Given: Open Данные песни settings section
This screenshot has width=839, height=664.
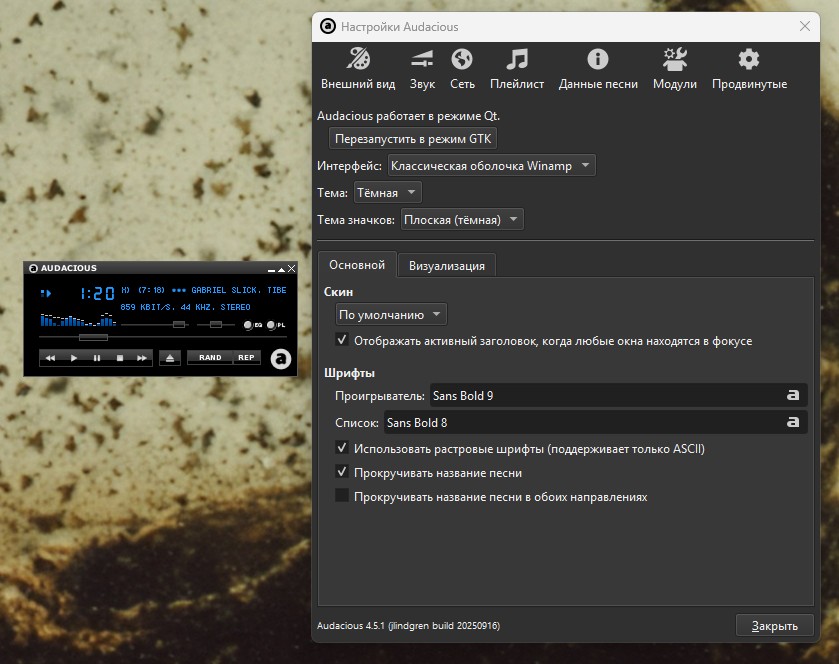Looking at the screenshot, I should pos(597,69).
